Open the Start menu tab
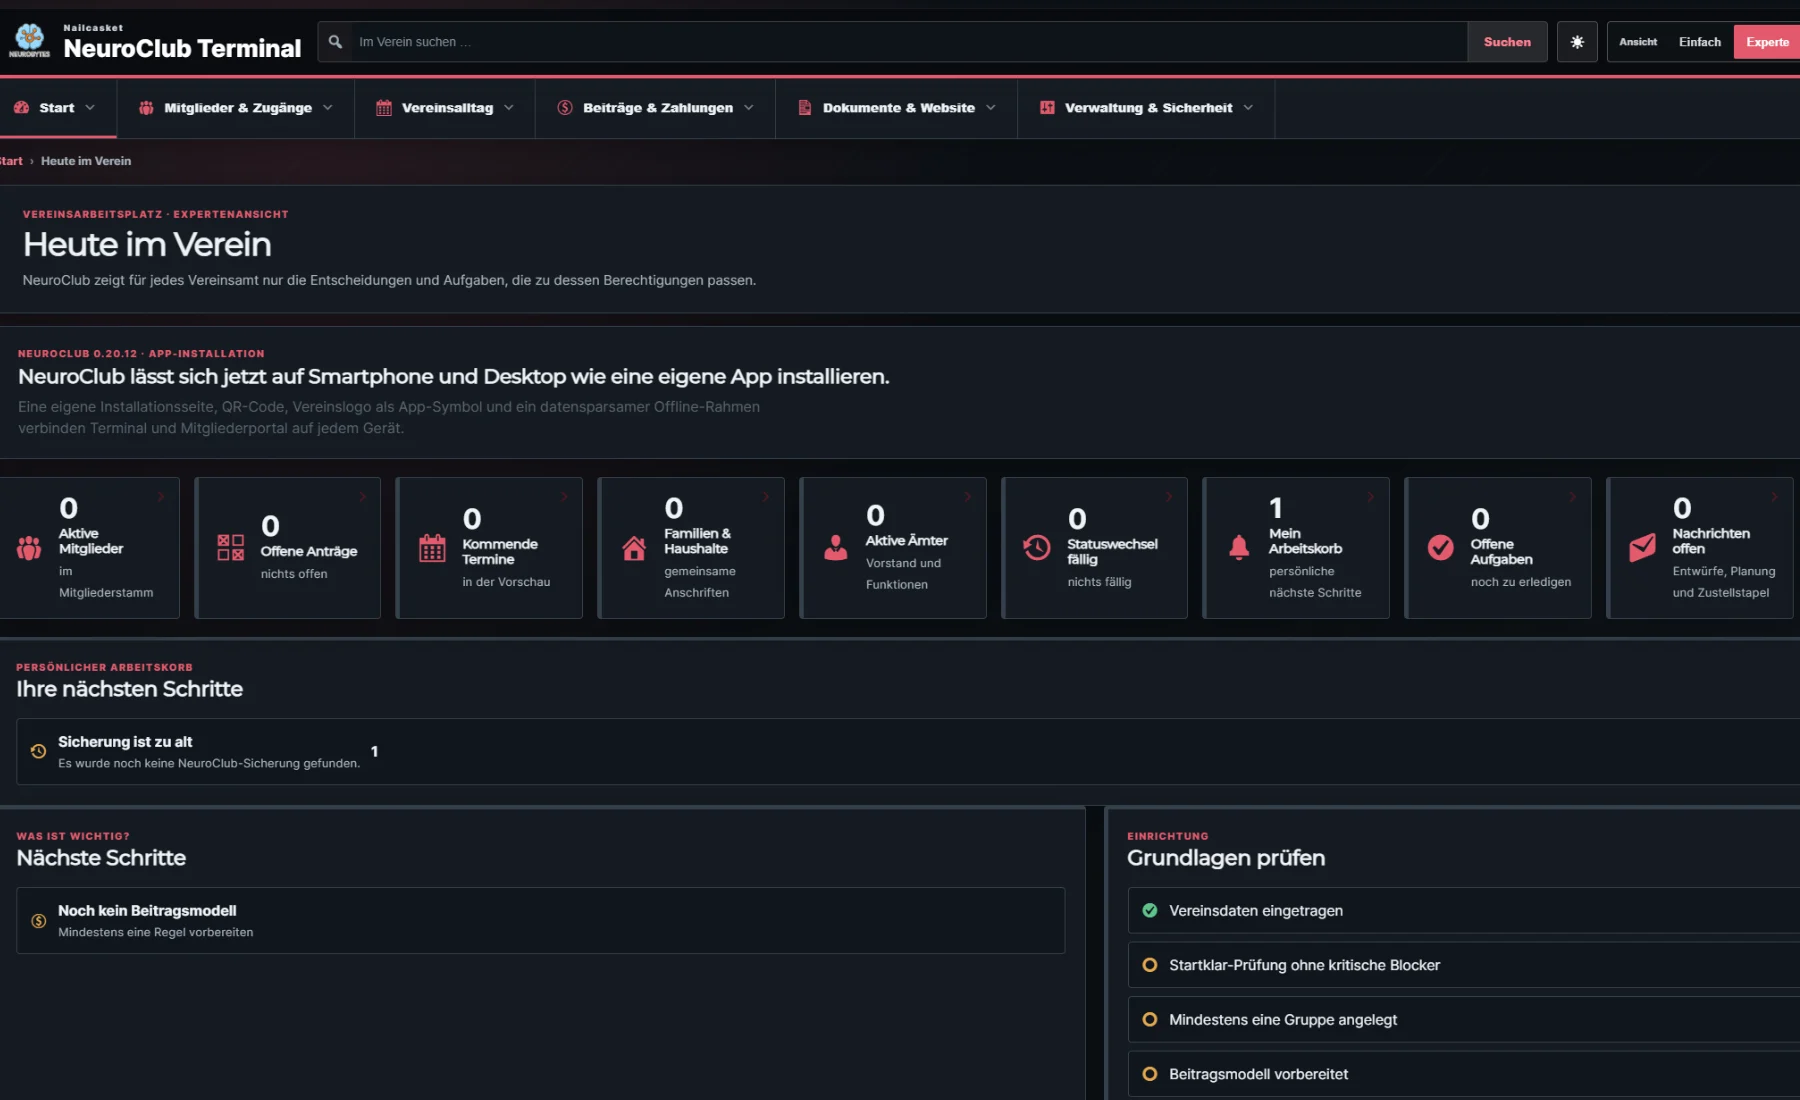The image size is (1800, 1100). point(57,108)
